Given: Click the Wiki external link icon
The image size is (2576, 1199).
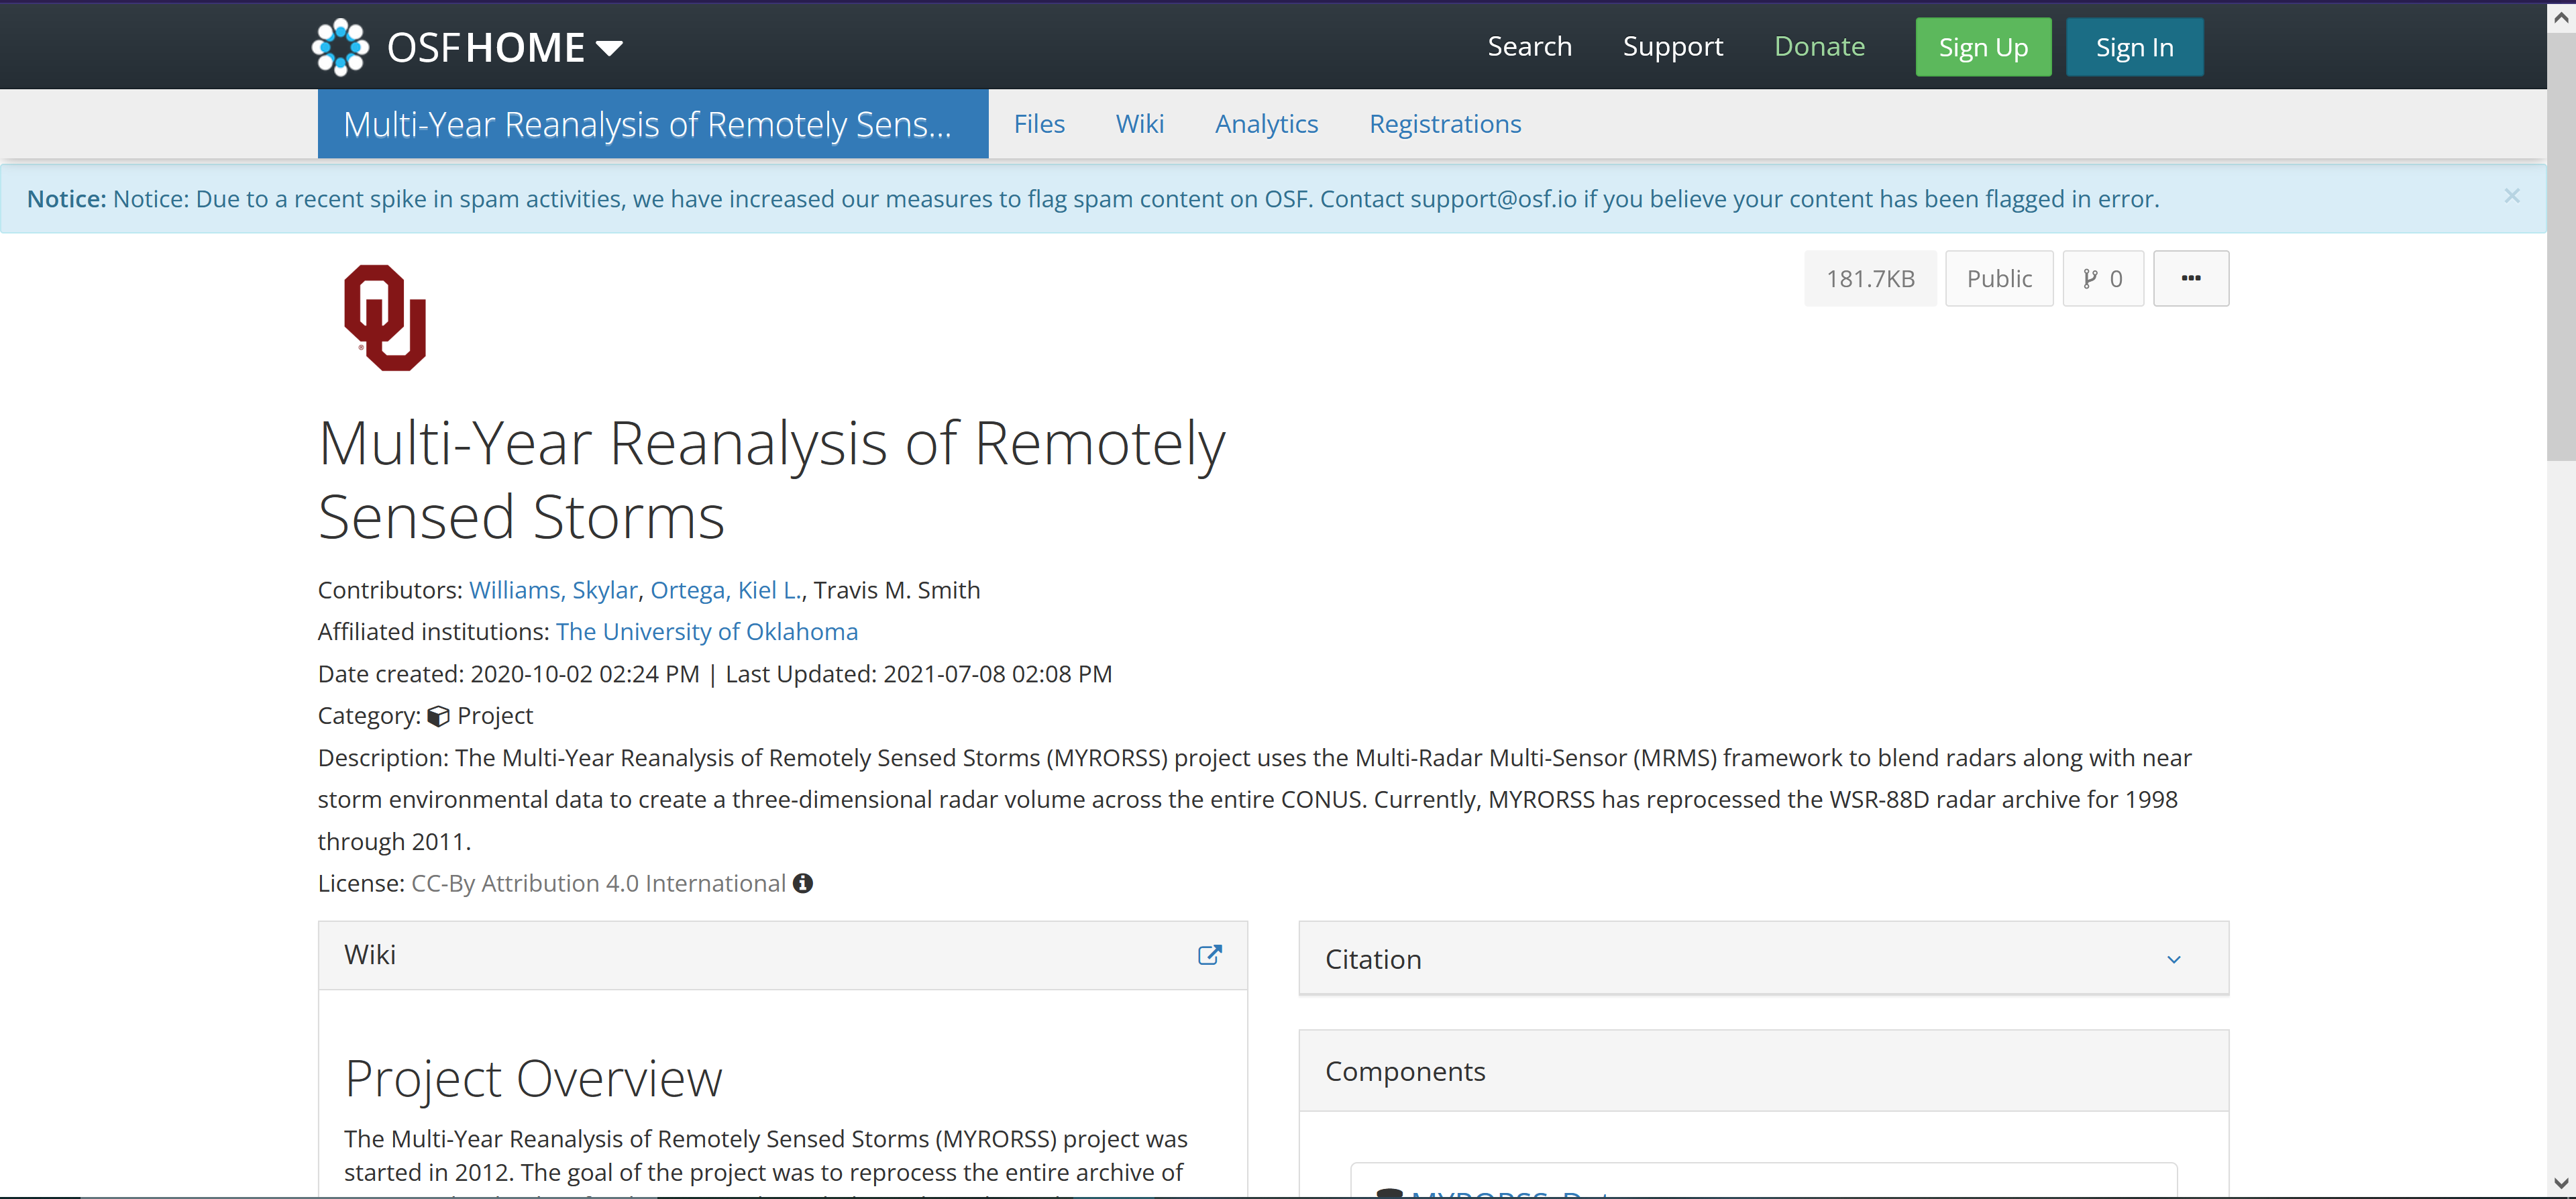Looking at the screenshot, I should pyautogui.click(x=1211, y=954).
